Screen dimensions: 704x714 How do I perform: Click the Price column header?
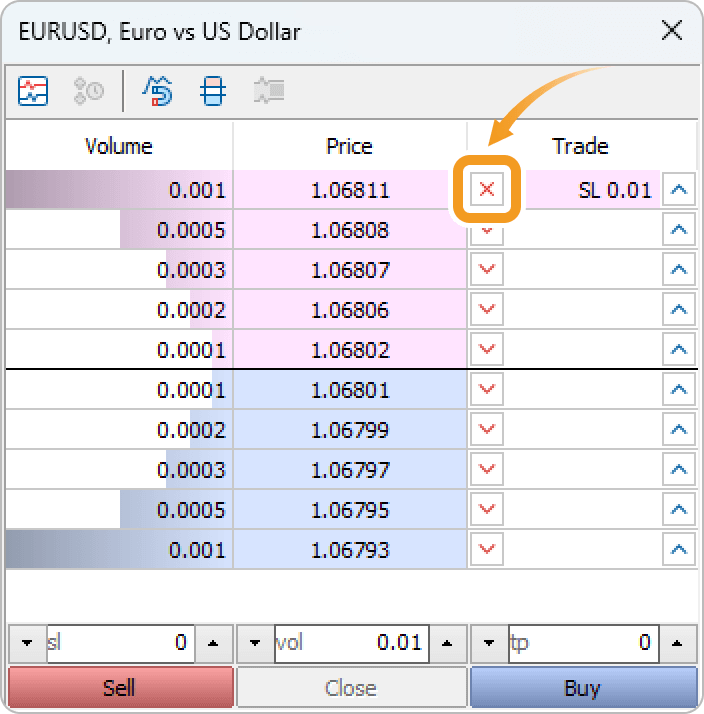[350, 146]
